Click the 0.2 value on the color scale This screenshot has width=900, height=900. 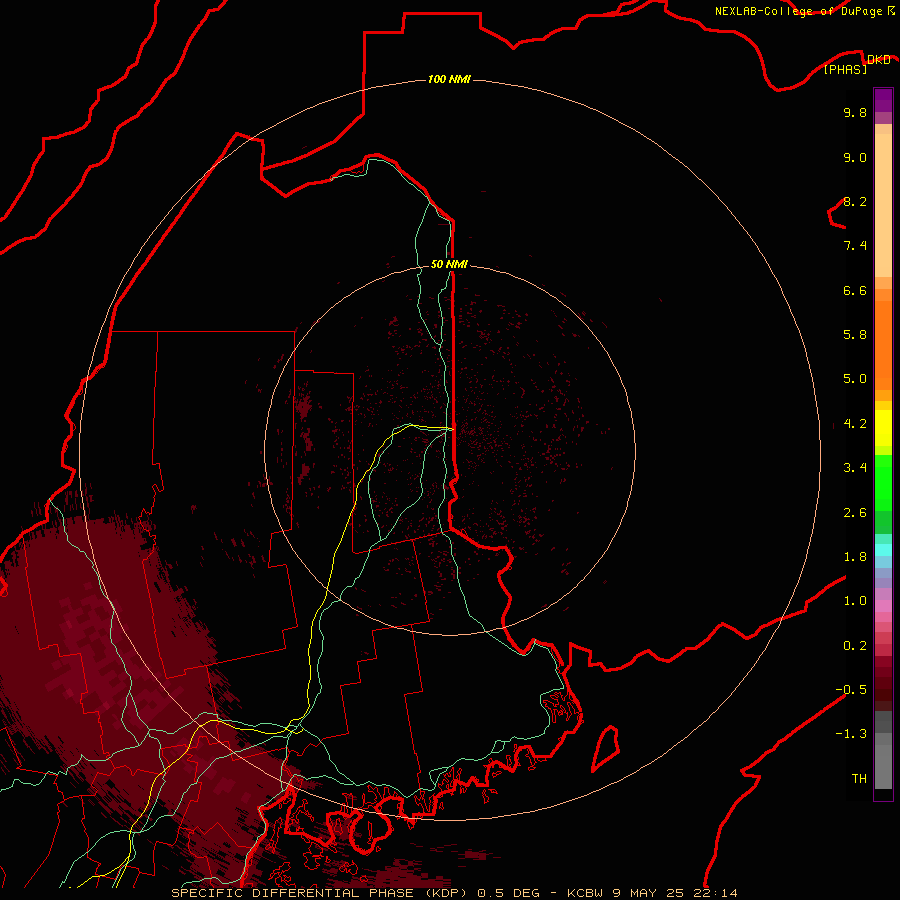[x=855, y=645]
